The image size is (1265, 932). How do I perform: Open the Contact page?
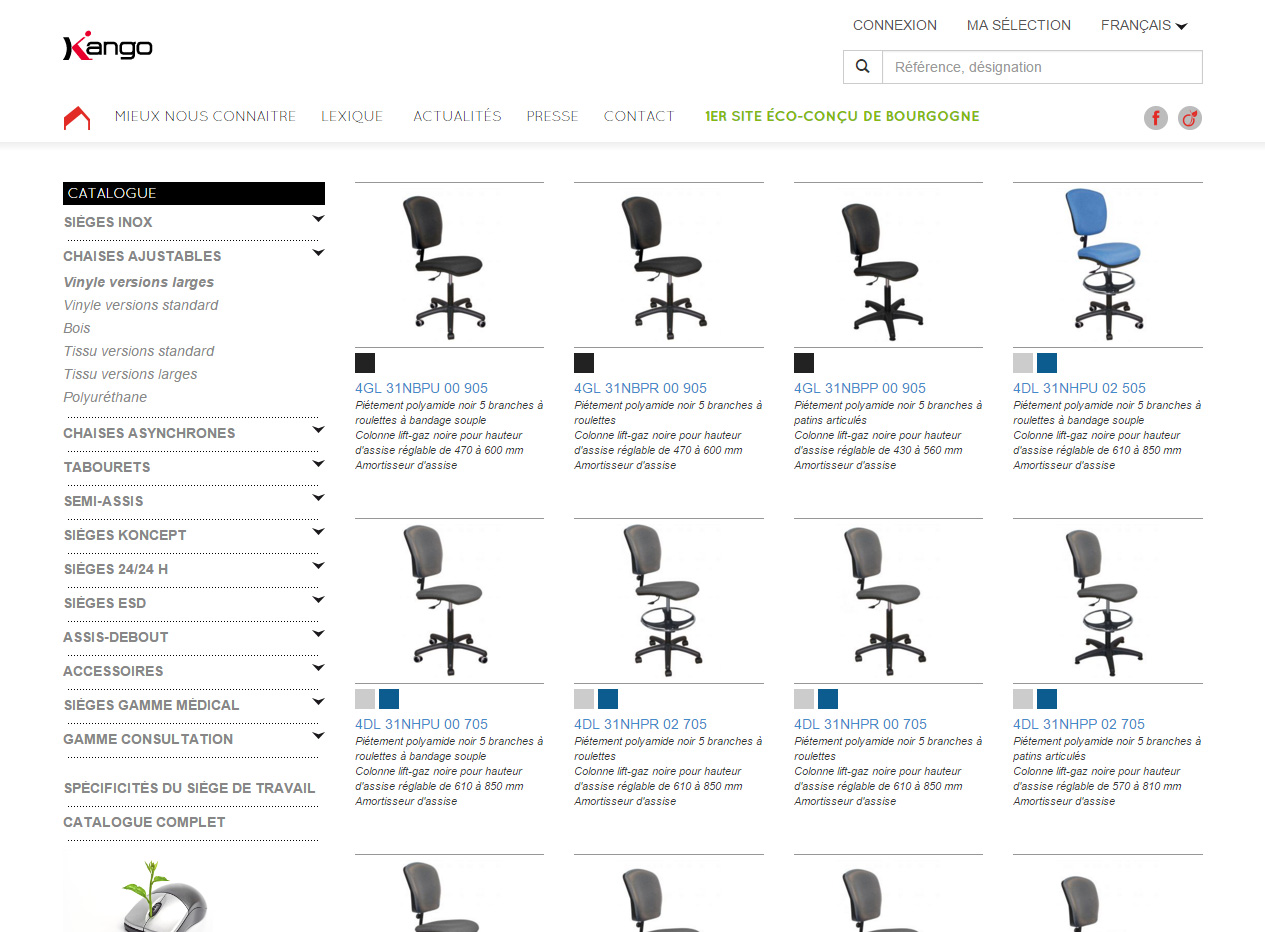pyautogui.click(x=639, y=116)
